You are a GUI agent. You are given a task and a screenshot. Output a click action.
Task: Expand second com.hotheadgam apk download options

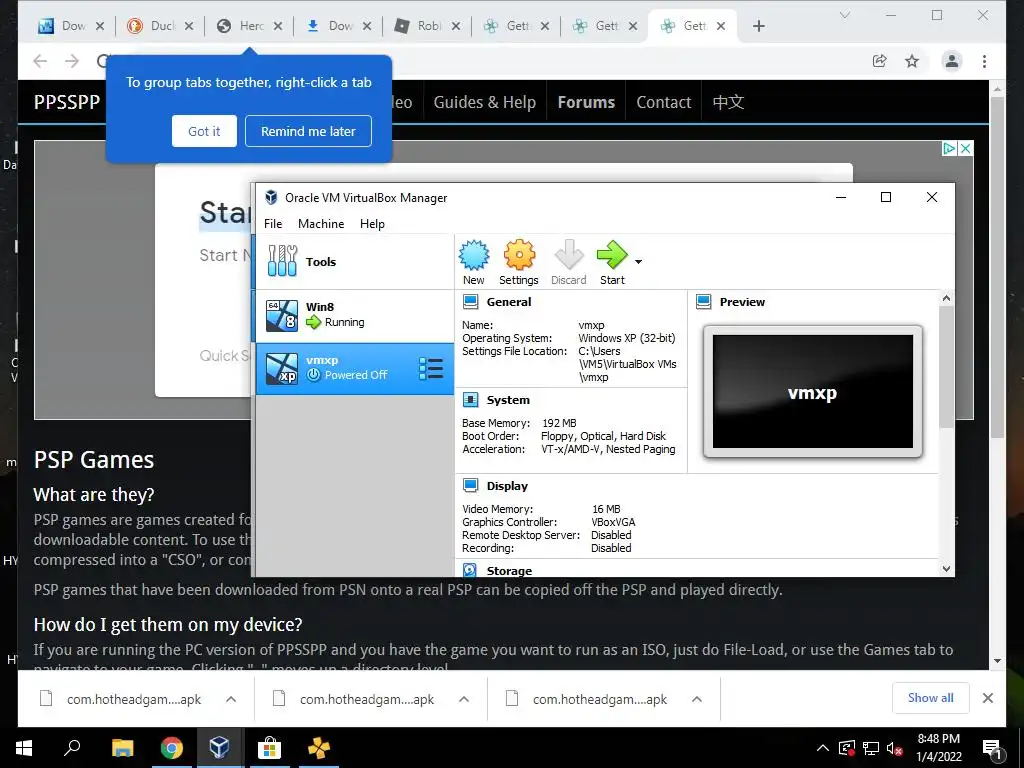point(464,699)
